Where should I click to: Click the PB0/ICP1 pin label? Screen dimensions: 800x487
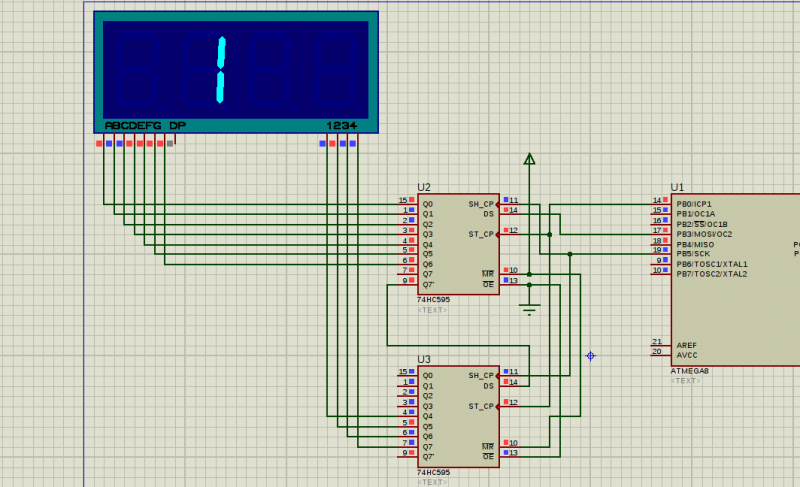coord(694,204)
